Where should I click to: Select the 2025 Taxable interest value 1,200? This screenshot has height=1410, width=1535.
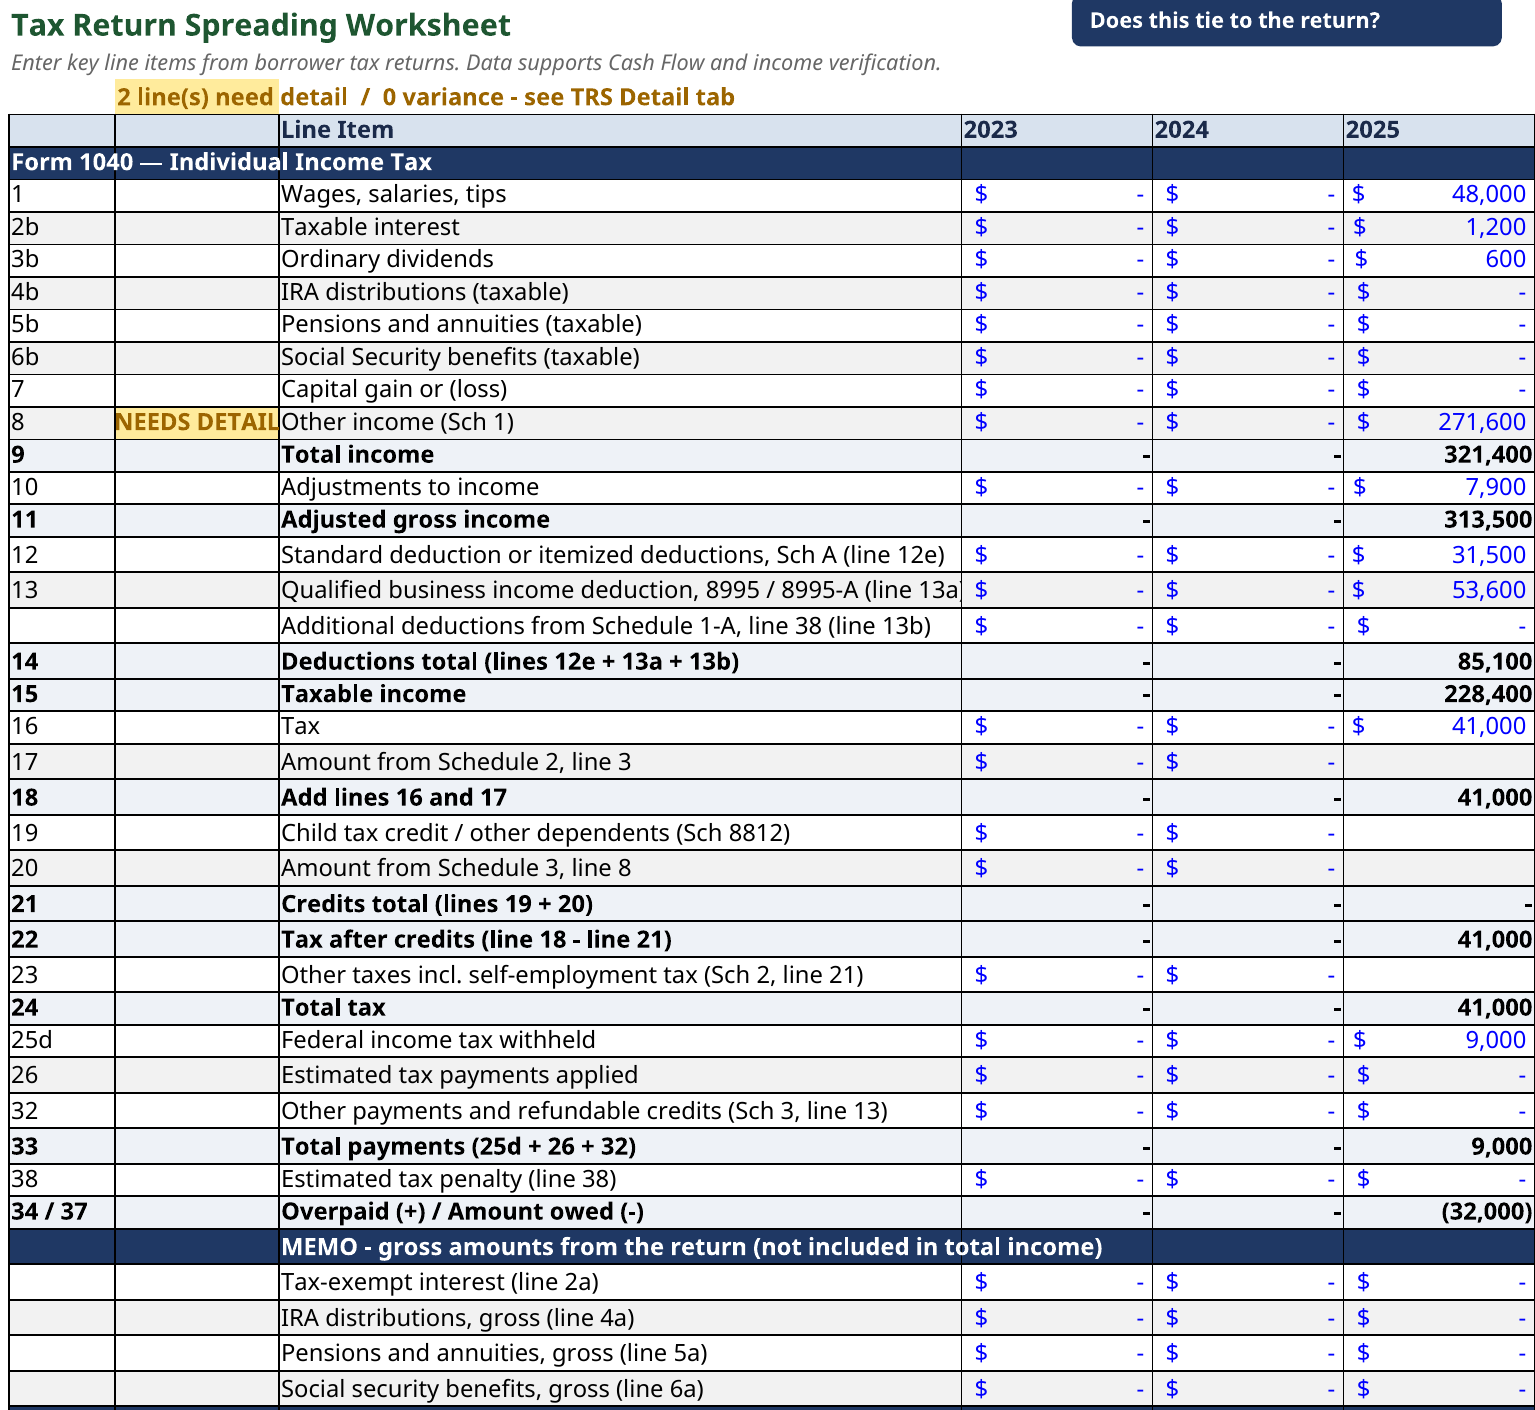click(x=1438, y=228)
